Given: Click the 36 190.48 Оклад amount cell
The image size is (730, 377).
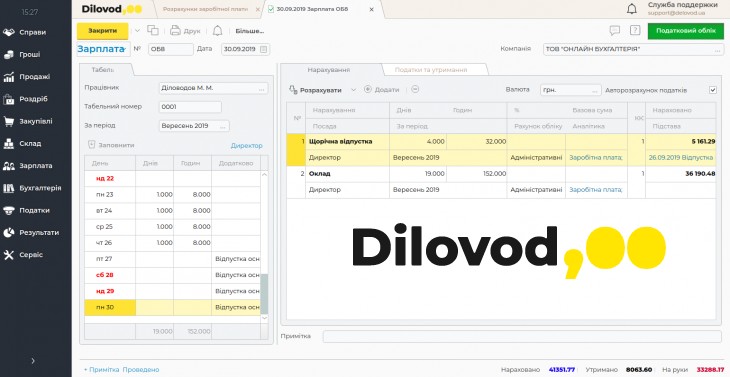Looking at the screenshot, I should [x=681, y=174].
